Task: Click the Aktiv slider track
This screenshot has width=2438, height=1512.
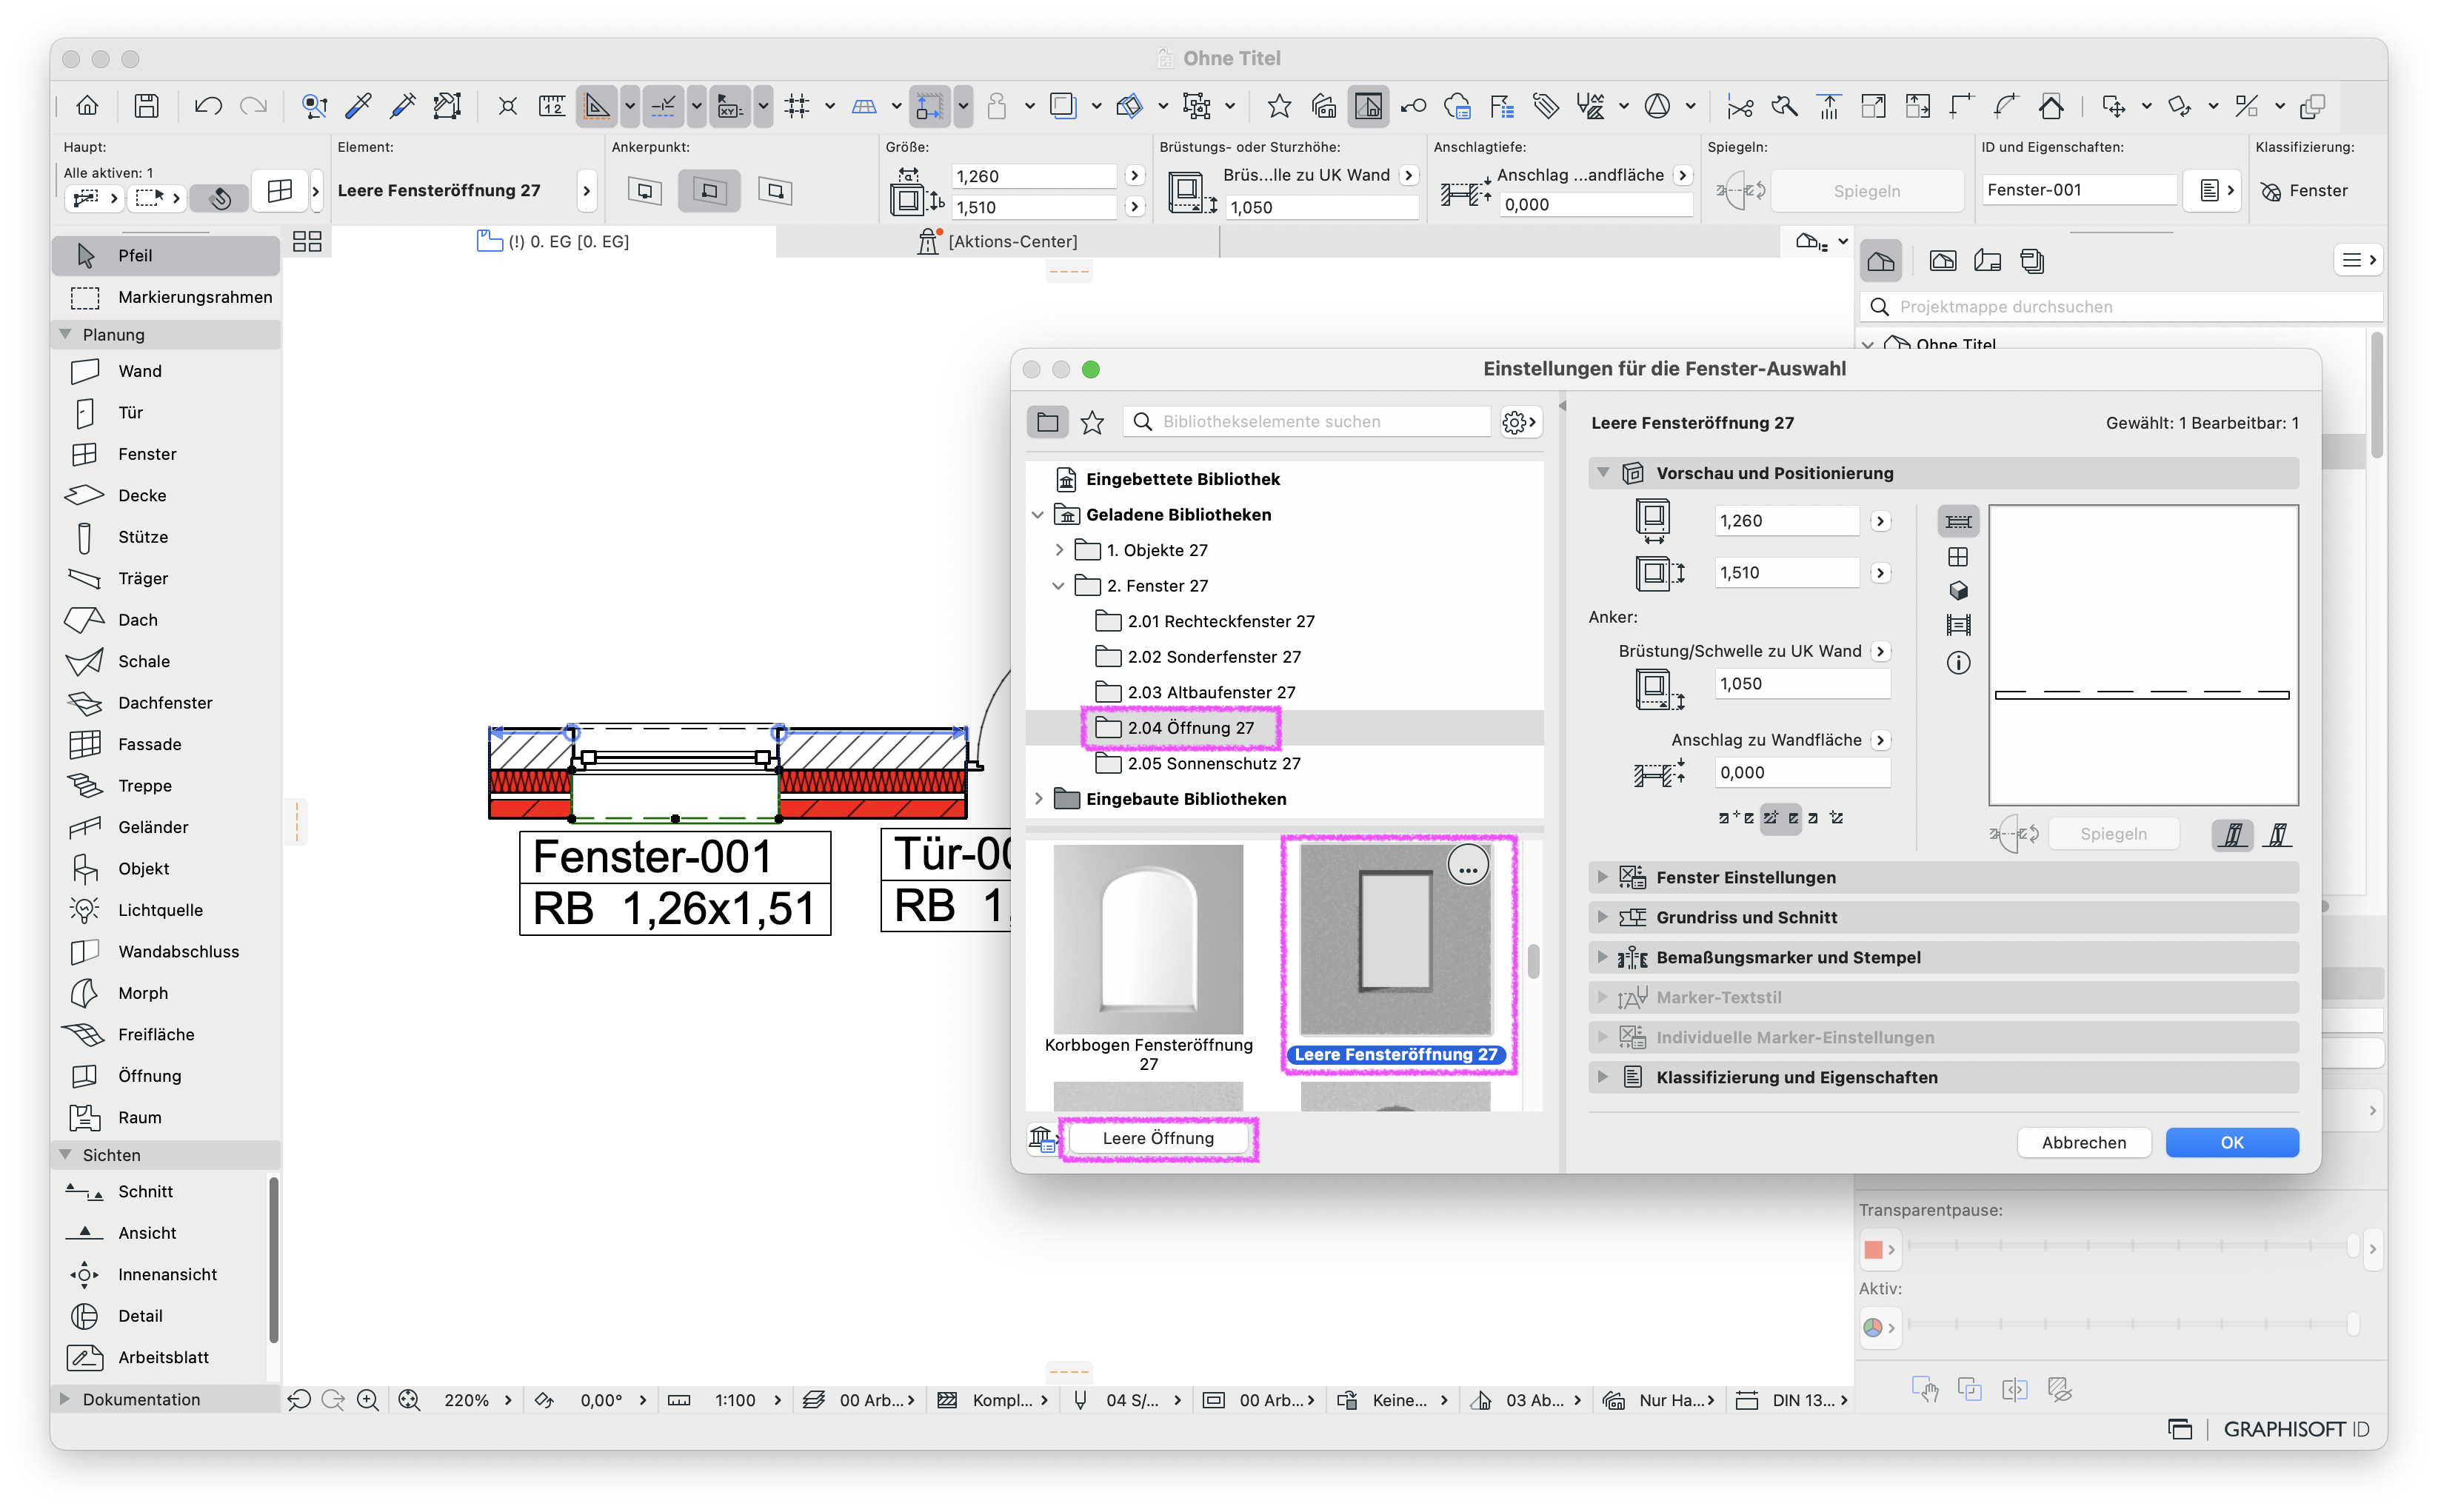Action: point(2133,1325)
